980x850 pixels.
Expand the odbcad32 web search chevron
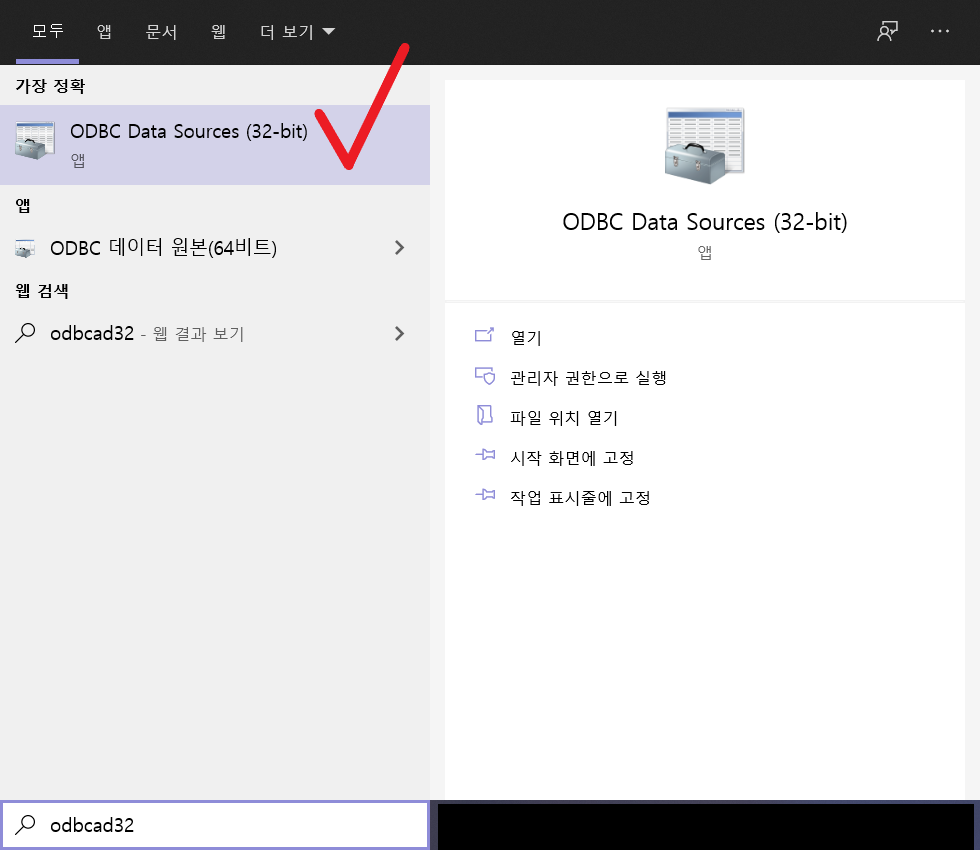point(399,333)
